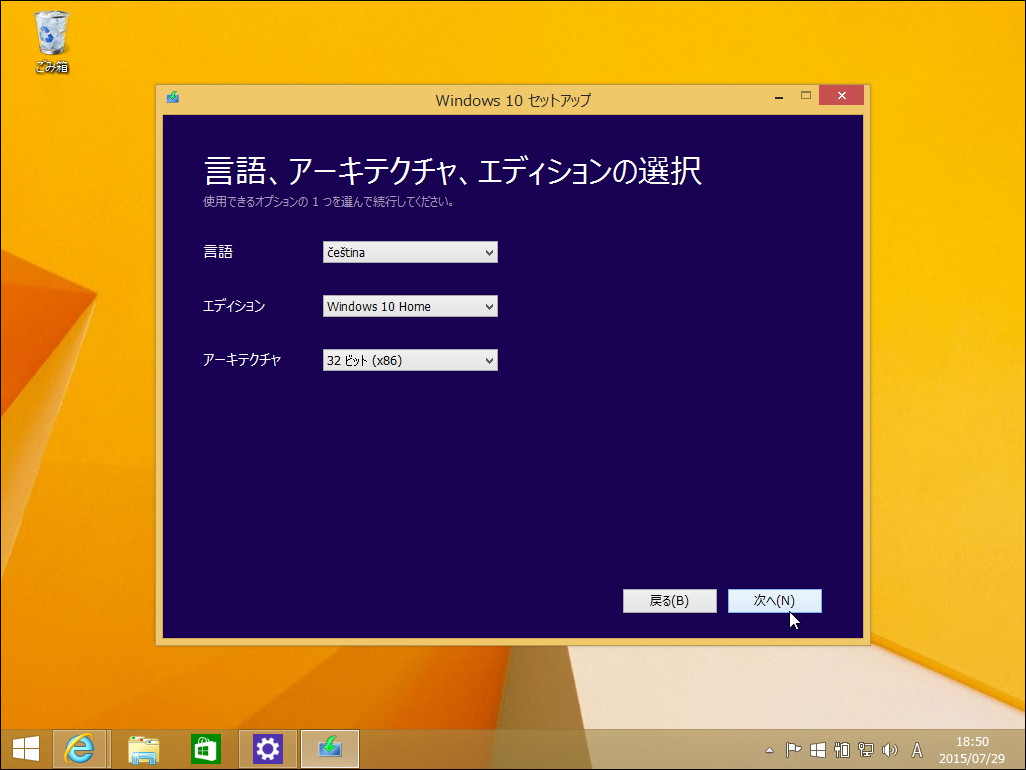Adjust sound via the speaker tray icon

[890, 749]
